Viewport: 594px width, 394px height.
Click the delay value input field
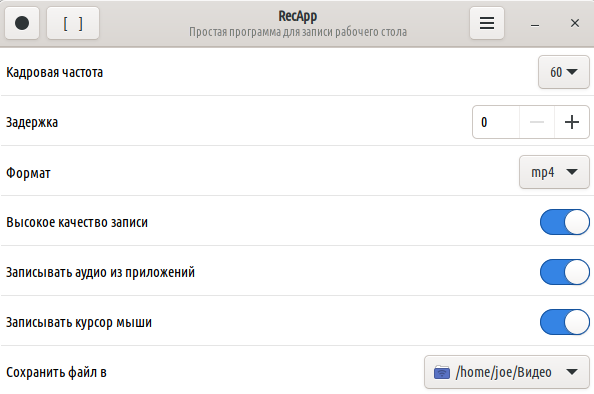(496, 122)
